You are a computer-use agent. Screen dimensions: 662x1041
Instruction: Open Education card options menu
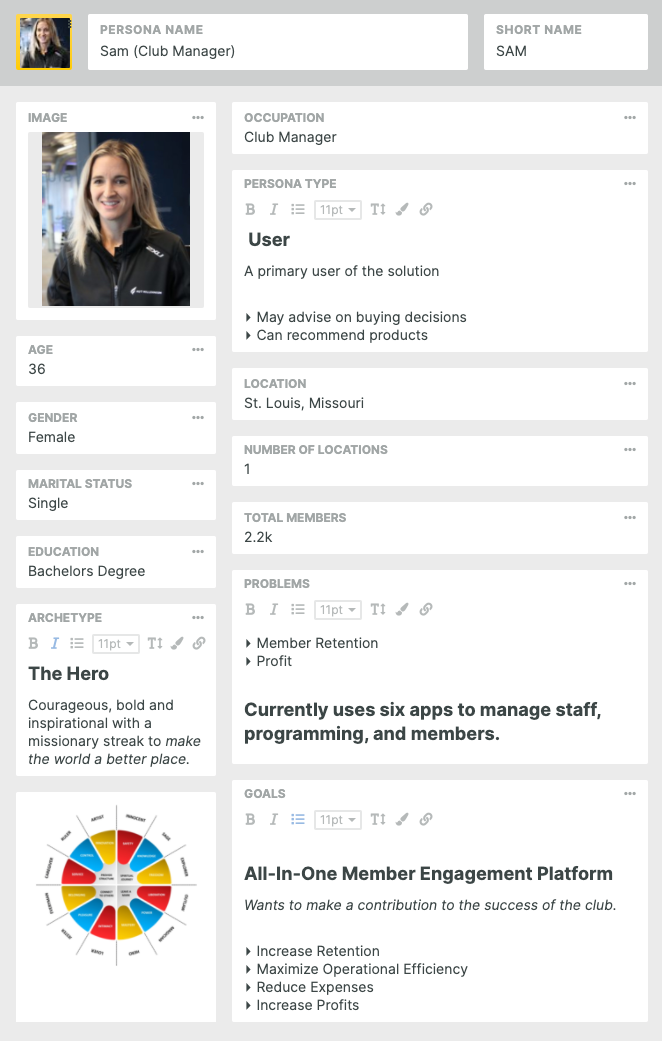pyautogui.click(x=198, y=552)
